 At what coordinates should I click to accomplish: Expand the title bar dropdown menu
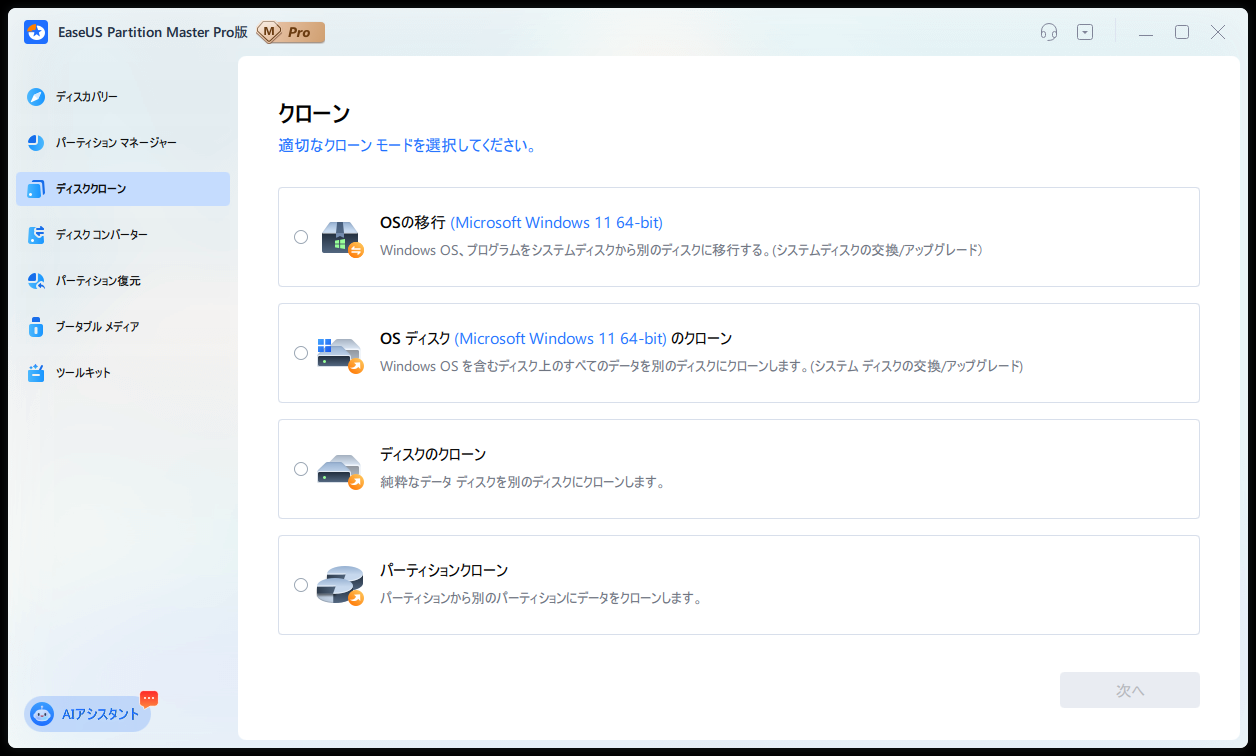1085,32
